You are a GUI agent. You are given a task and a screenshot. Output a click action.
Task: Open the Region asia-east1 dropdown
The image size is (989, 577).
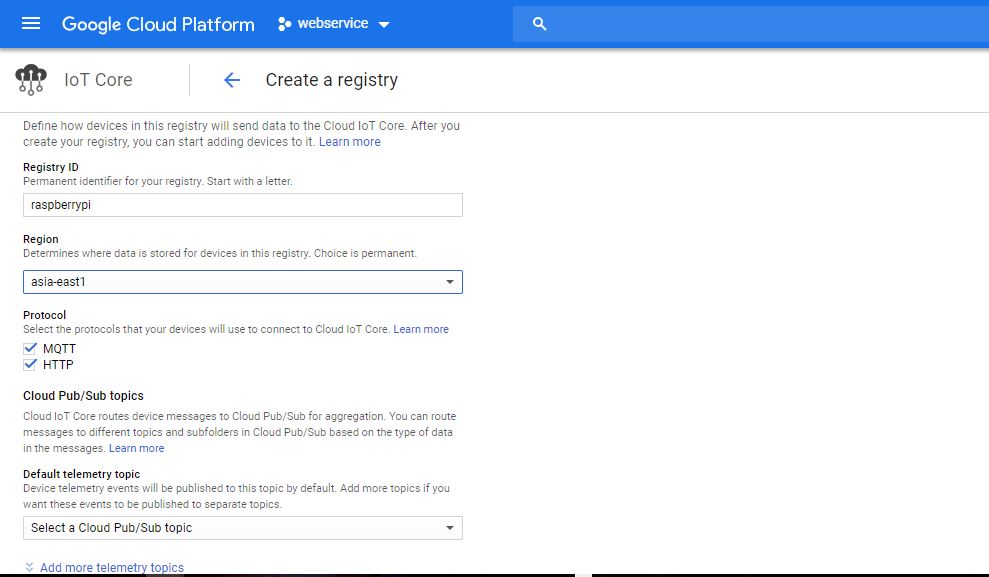[x=243, y=282]
